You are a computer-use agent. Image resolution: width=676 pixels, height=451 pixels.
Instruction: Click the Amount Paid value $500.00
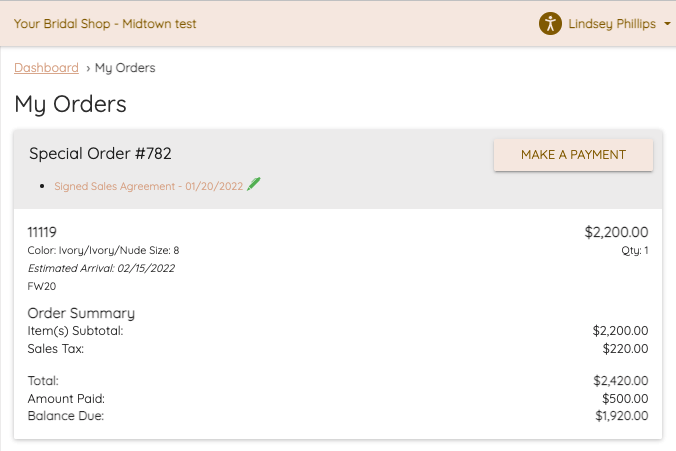[x=625, y=398]
